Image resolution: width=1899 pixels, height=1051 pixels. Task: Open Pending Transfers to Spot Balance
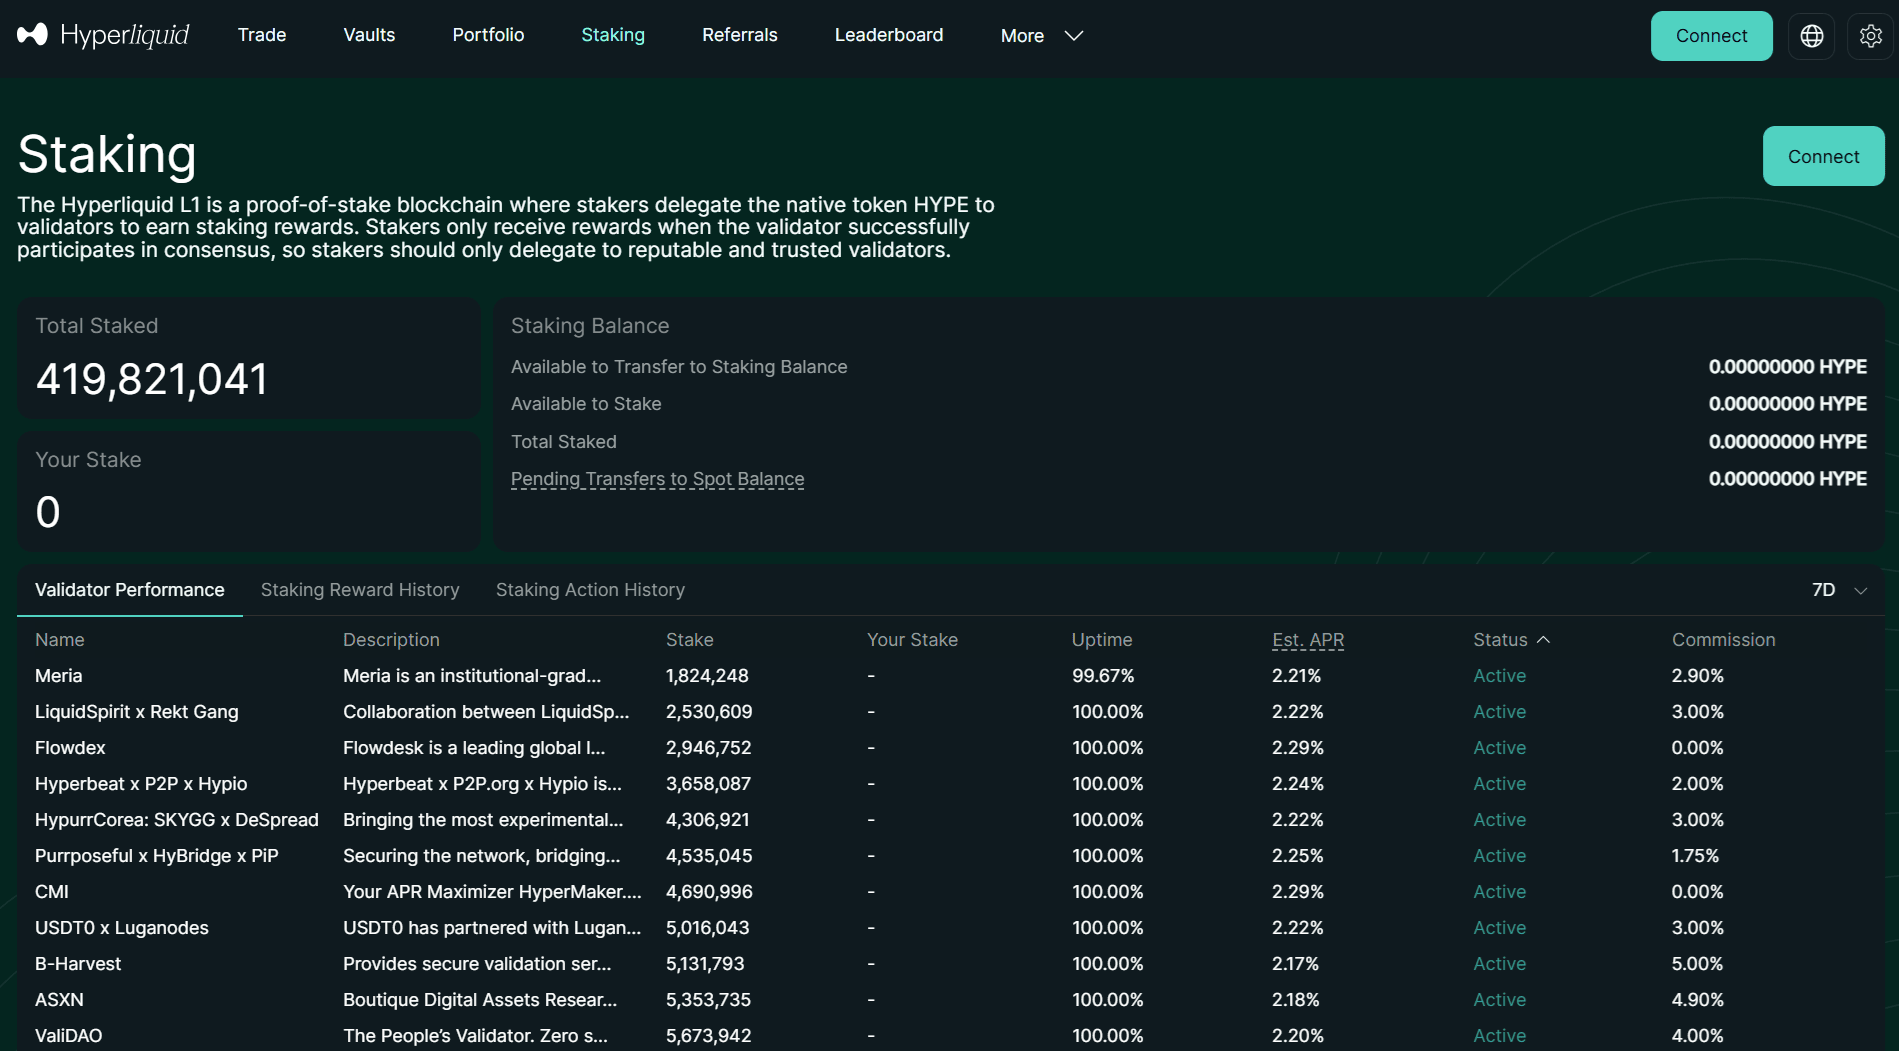click(x=657, y=479)
